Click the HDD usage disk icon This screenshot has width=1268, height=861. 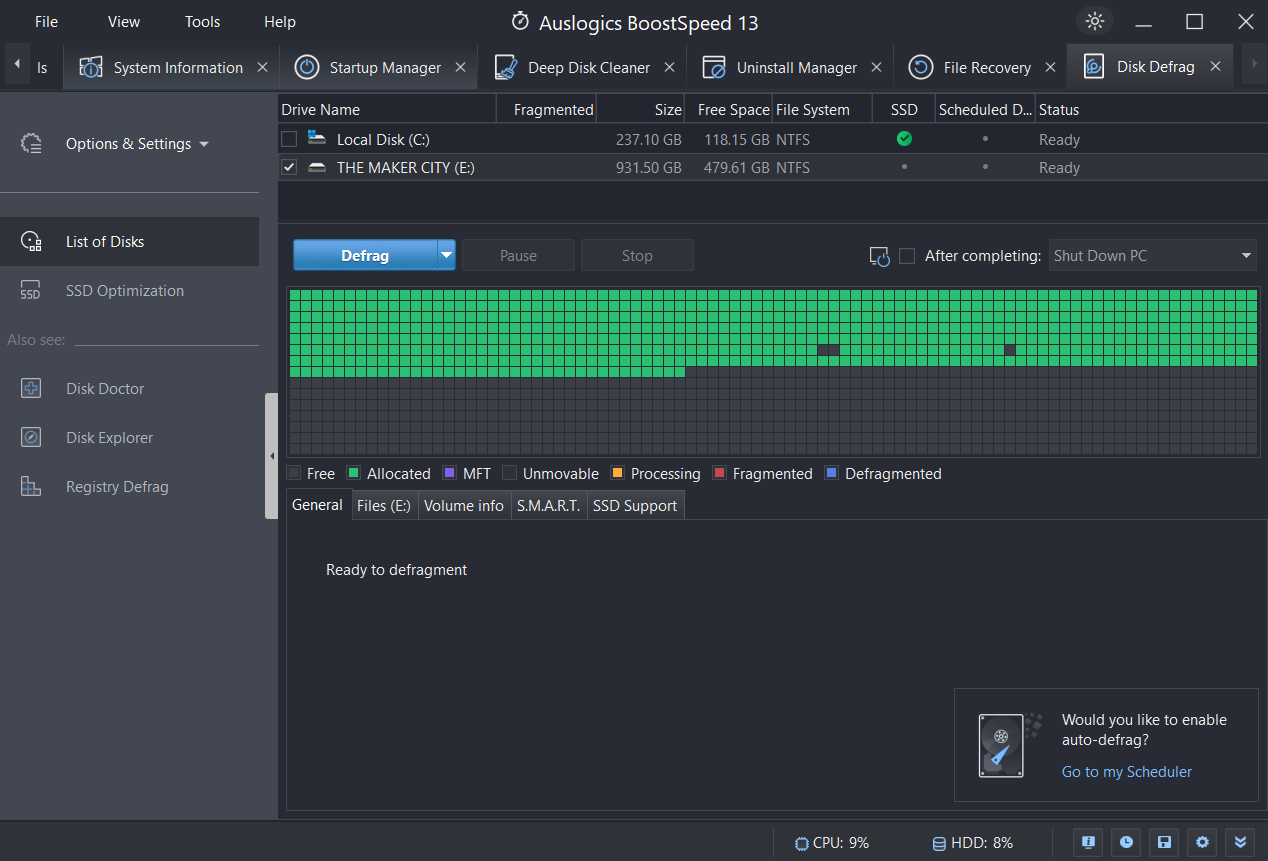[939, 843]
